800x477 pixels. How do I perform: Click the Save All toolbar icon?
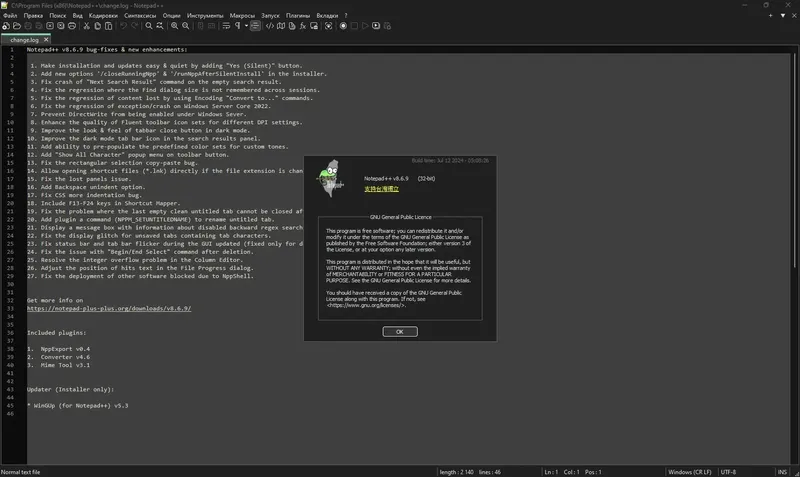coord(39,26)
